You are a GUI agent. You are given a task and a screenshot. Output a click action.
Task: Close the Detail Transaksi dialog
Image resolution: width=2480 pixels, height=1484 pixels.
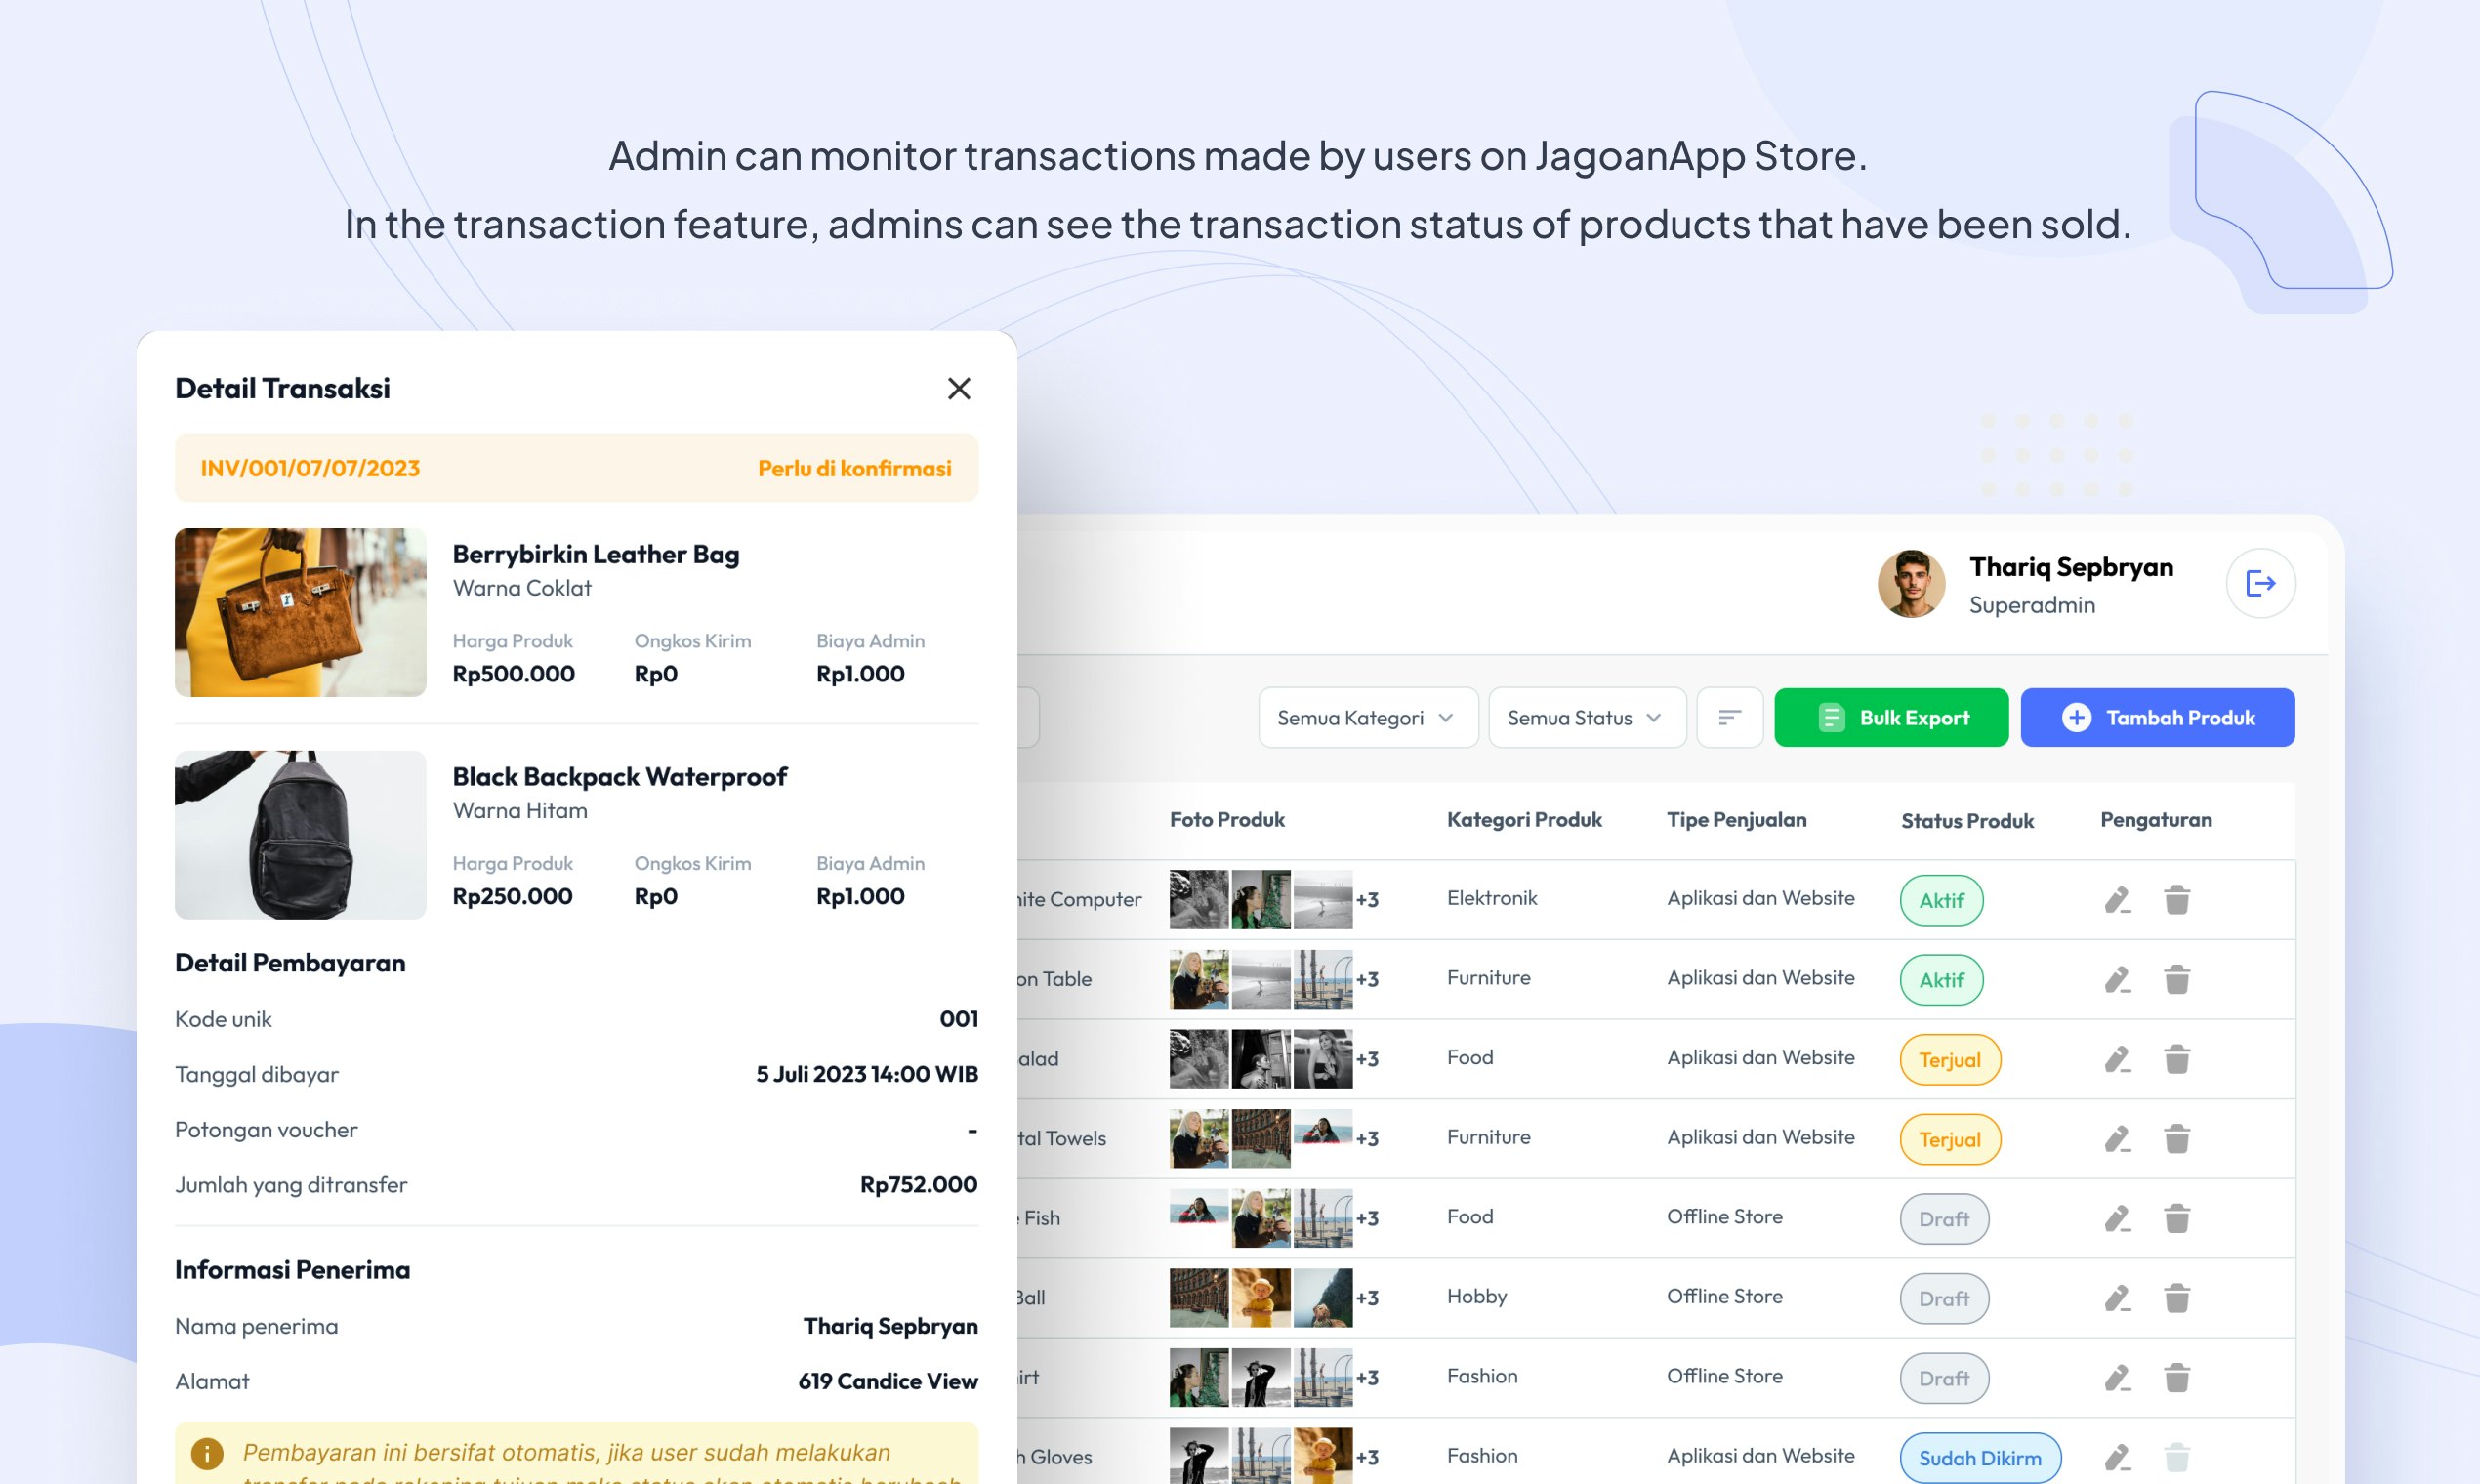[x=959, y=388]
